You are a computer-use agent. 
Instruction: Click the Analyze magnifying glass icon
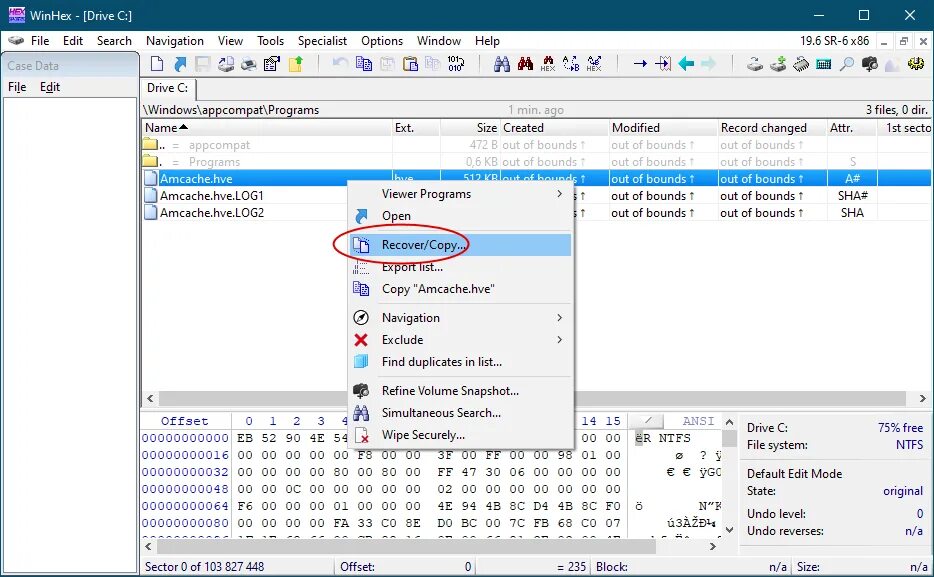(846, 63)
